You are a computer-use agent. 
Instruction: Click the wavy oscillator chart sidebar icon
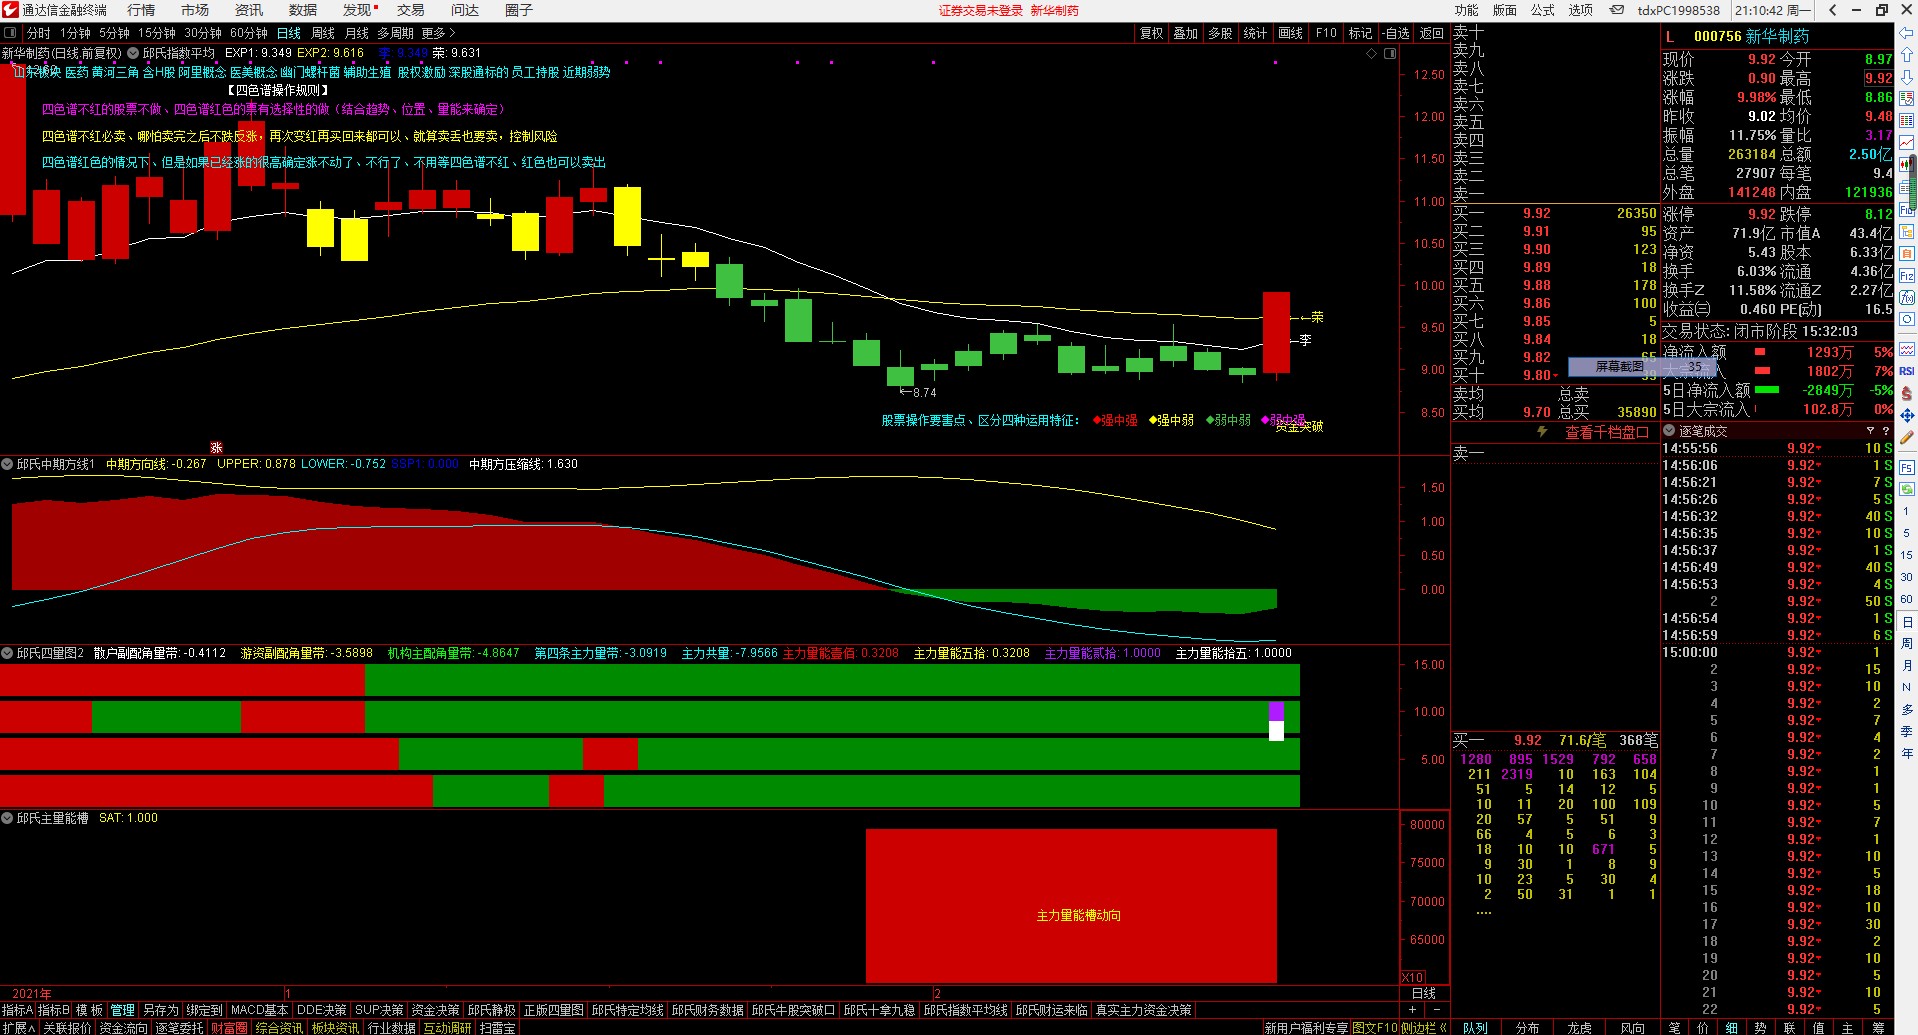click(1907, 349)
